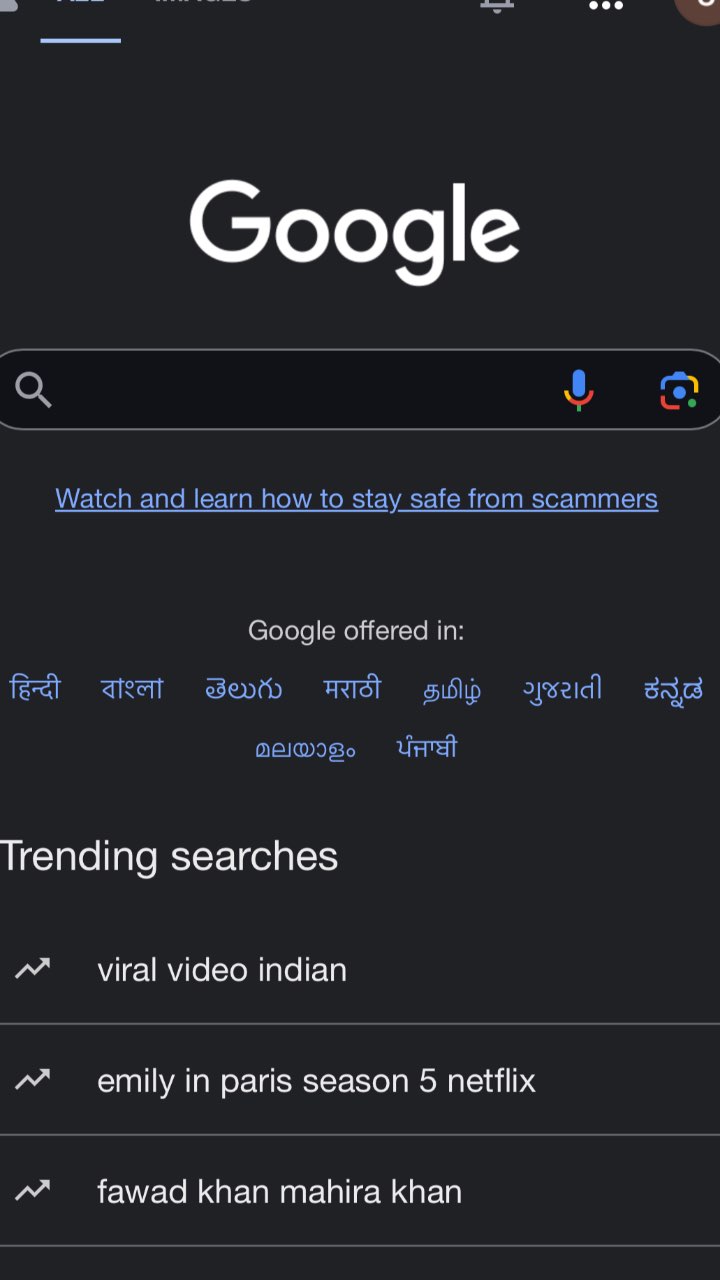The image size is (720, 1280).
Task: Switch Google language to Hindi
Action: click(x=35, y=688)
